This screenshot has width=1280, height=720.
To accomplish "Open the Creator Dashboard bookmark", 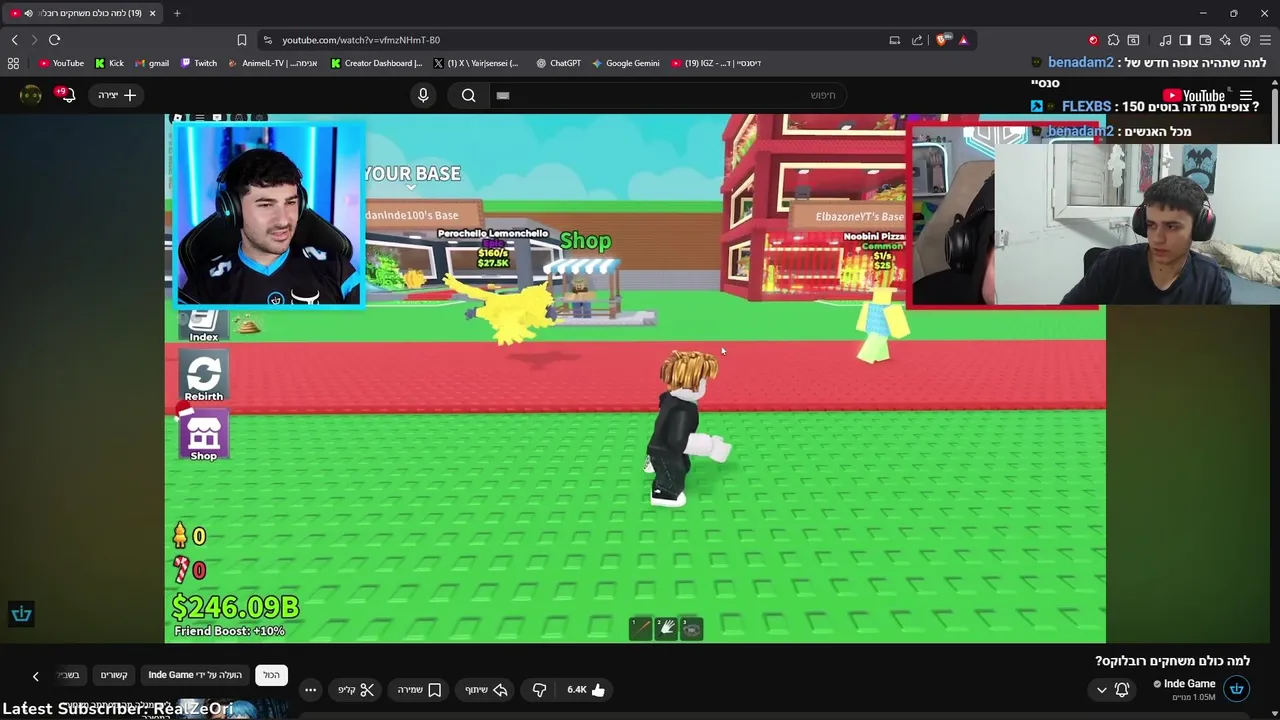I will [377, 63].
